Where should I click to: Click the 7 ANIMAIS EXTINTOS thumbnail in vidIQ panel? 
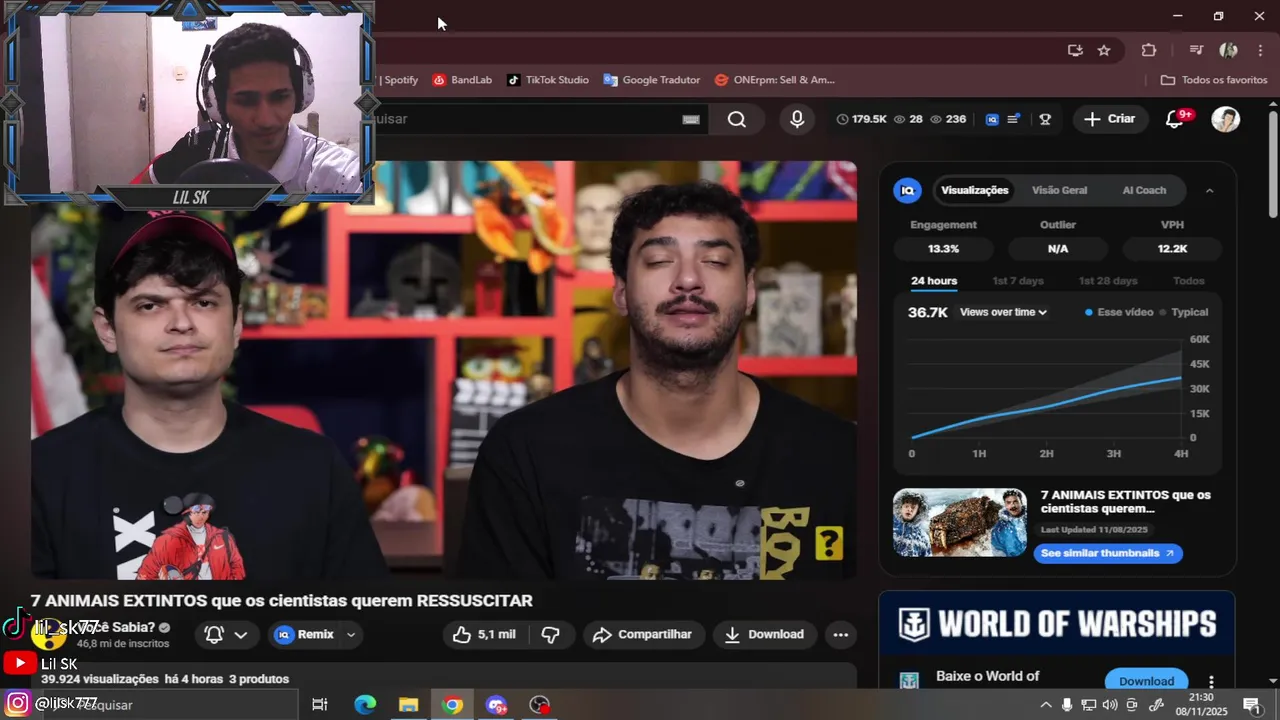[x=960, y=523]
